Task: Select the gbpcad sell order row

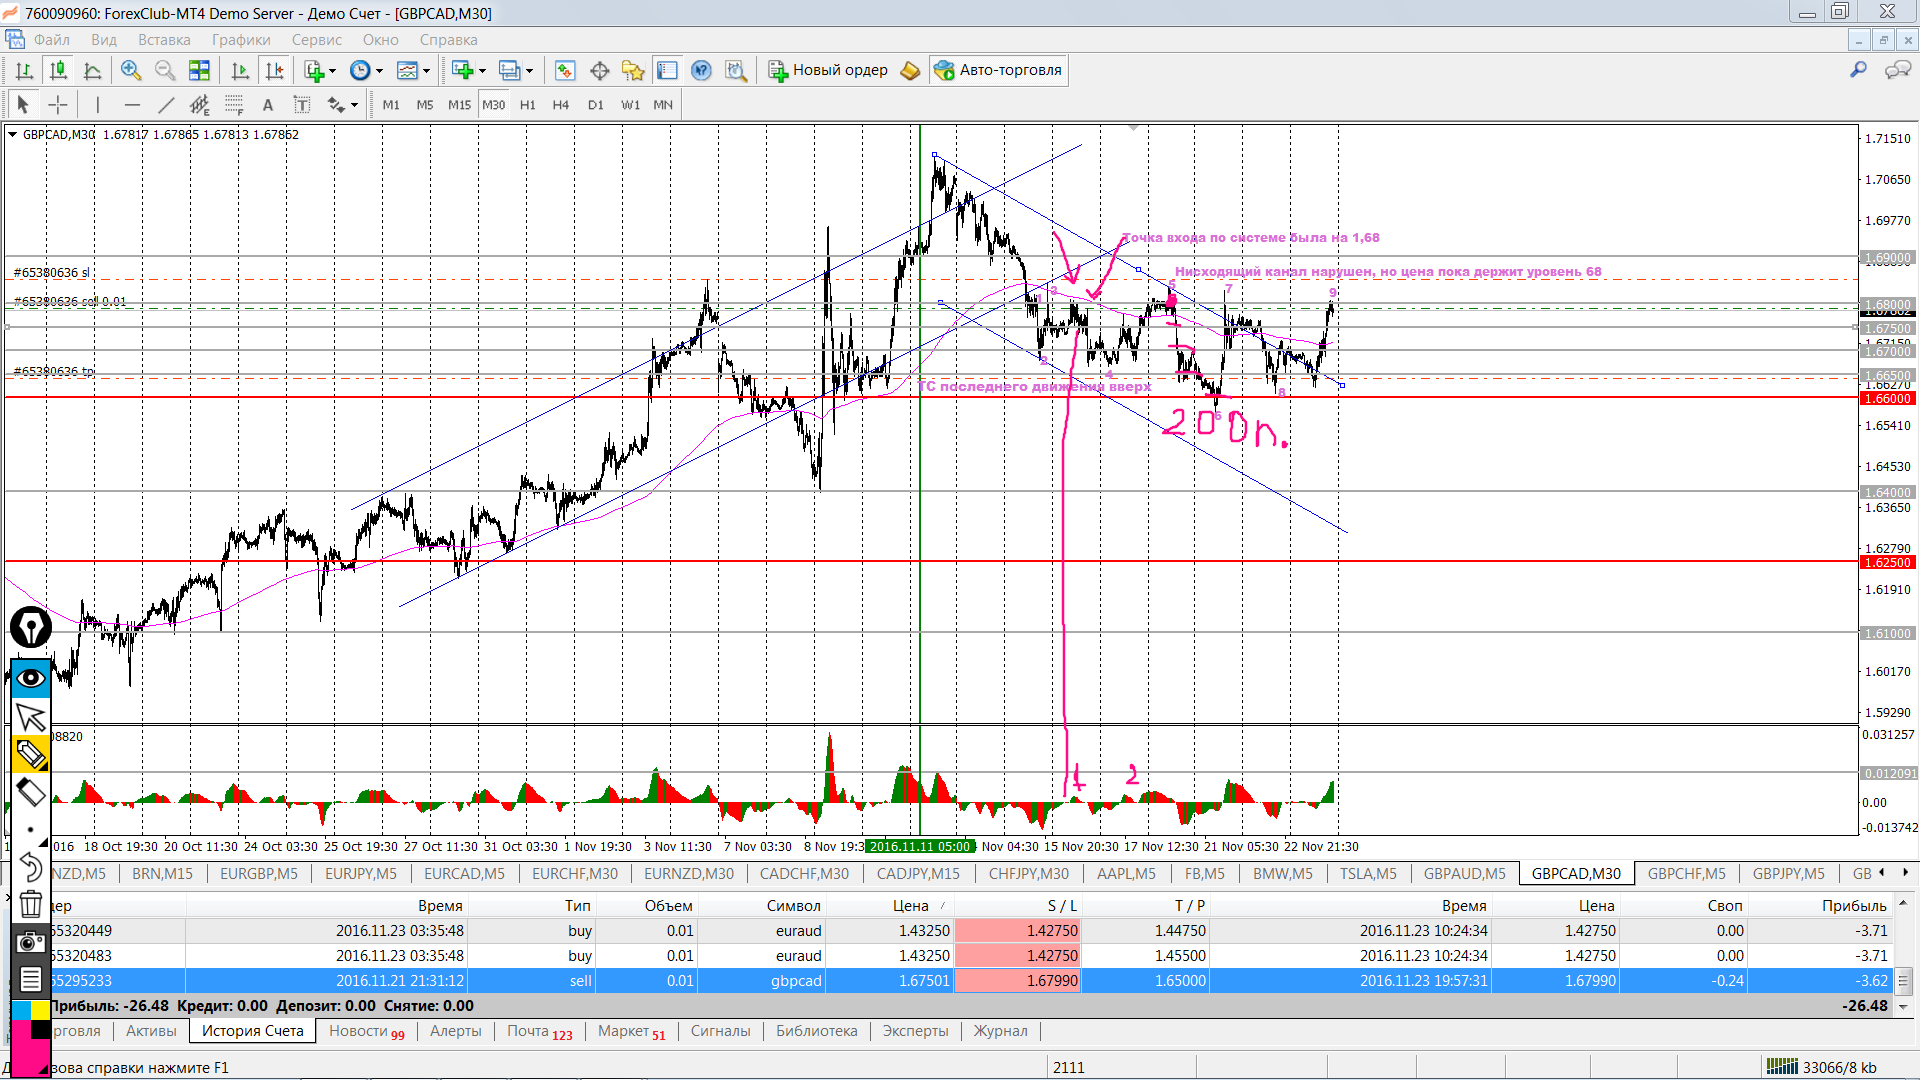Action: pyautogui.click(x=796, y=981)
